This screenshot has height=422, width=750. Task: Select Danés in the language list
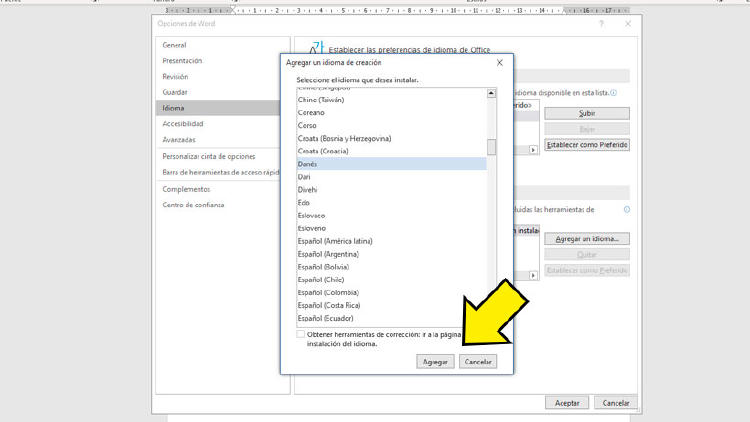390,162
